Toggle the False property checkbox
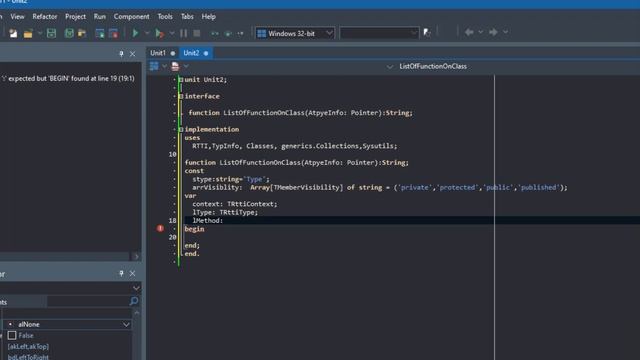 click(x=12, y=336)
